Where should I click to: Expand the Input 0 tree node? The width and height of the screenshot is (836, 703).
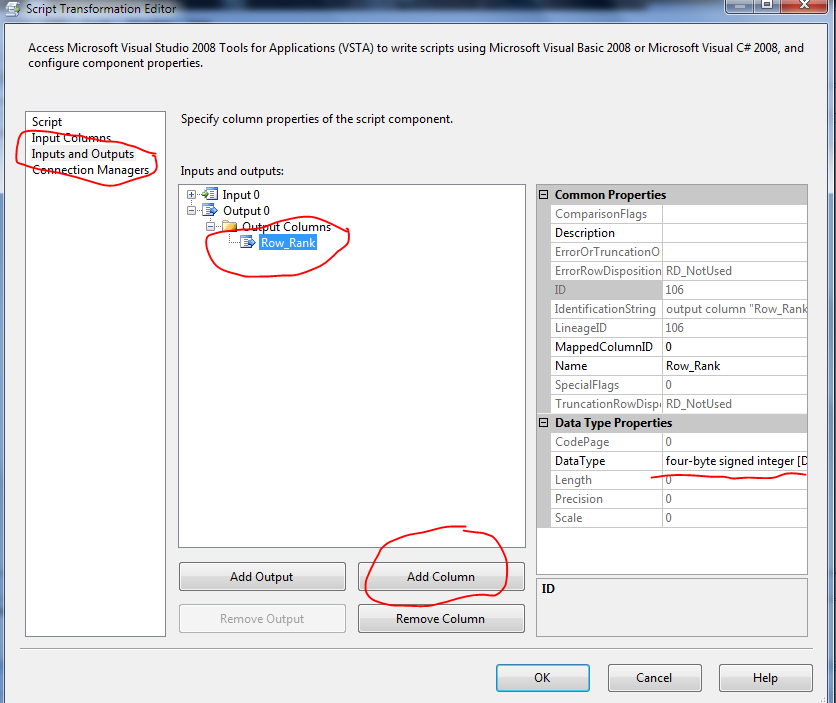click(191, 195)
